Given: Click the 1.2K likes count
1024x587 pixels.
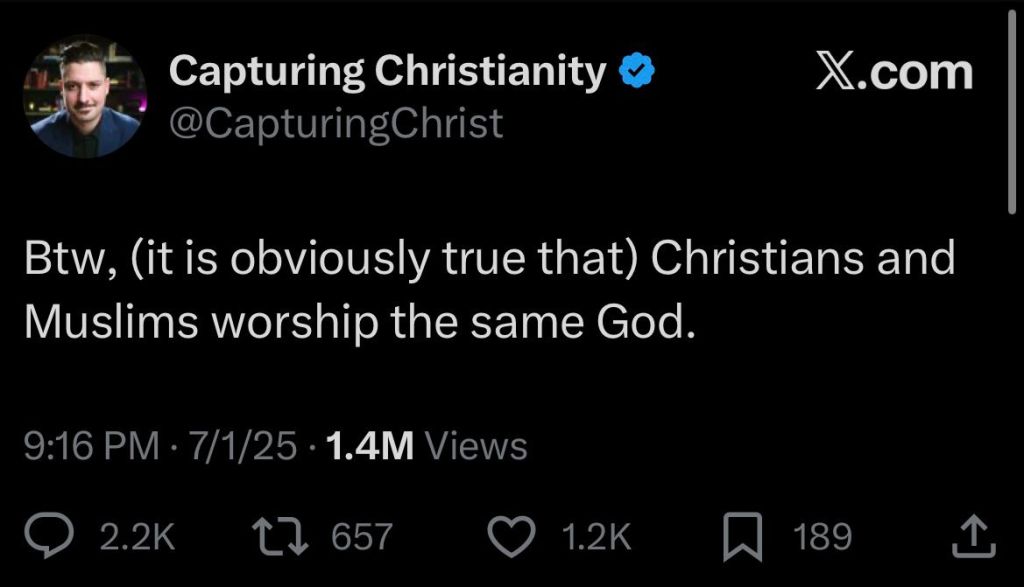Looking at the screenshot, I should [x=596, y=537].
